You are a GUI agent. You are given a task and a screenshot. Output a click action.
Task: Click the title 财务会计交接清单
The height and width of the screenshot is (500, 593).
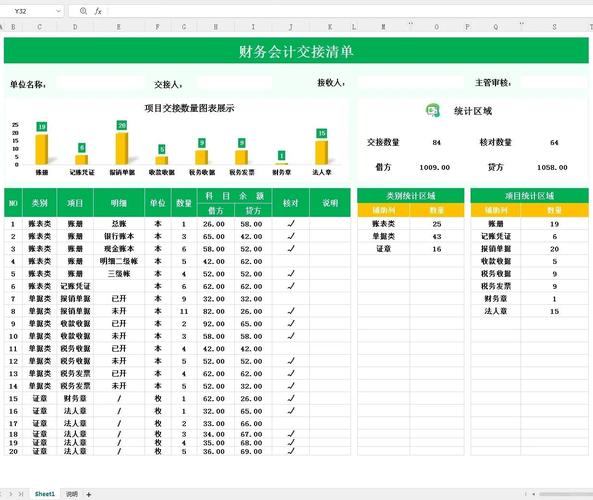click(296, 51)
